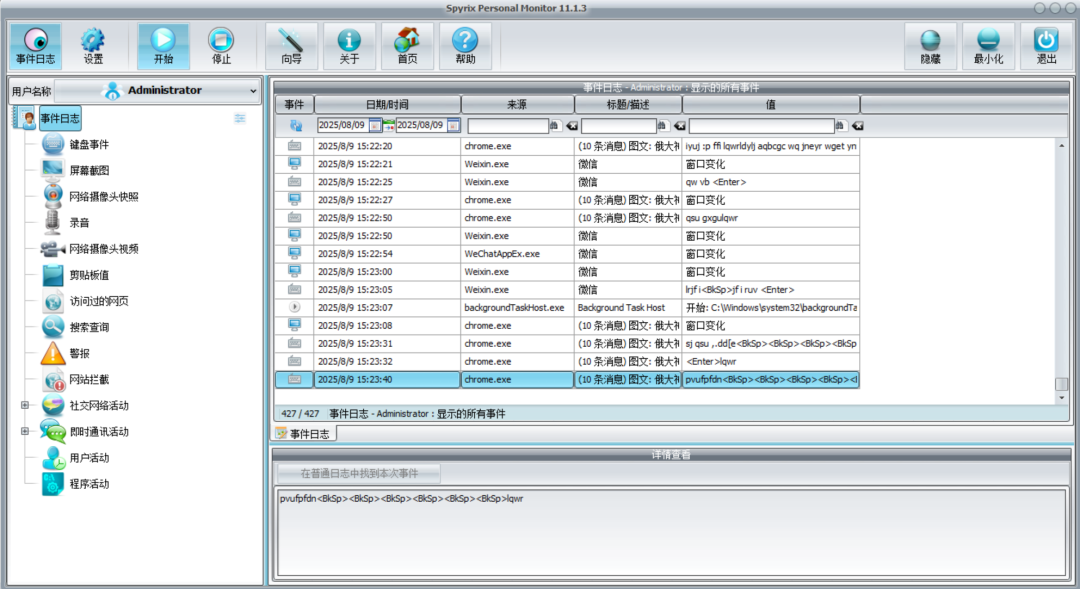Screen dimensions: 1080x589
Task: Click binoculars search icon beside 来源 filter
Action: tap(555, 125)
